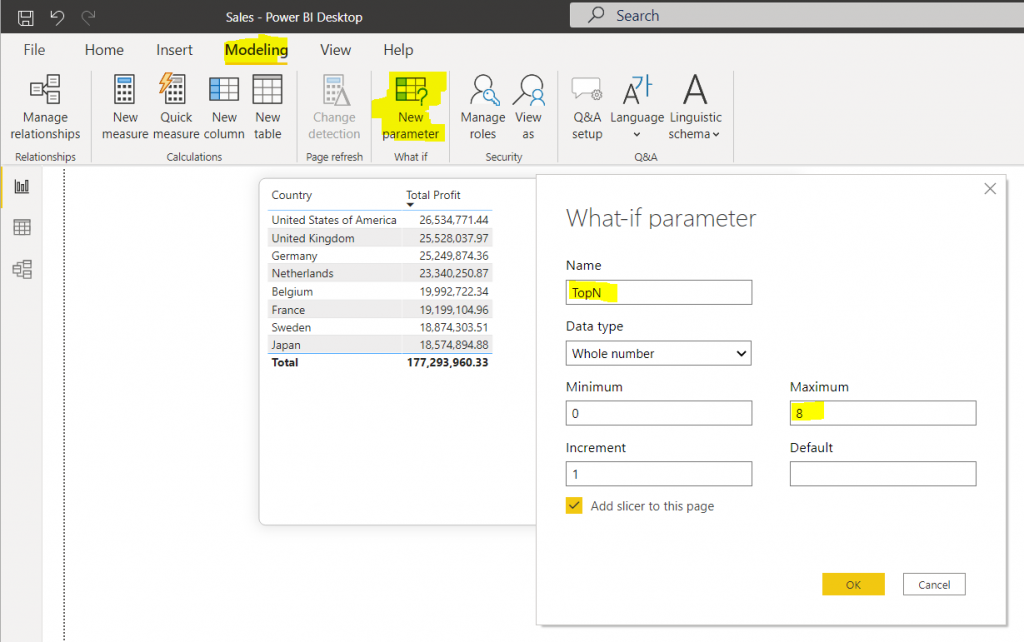
Task: Select the Modeling tab
Action: pos(256,50)
